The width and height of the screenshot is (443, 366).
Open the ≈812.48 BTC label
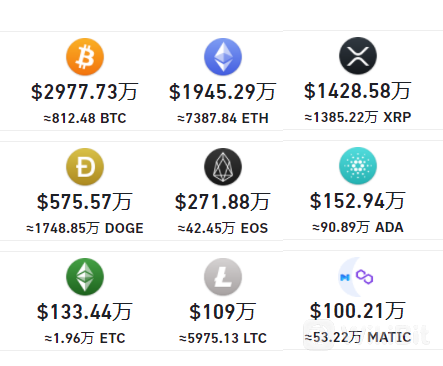(85, 118)
